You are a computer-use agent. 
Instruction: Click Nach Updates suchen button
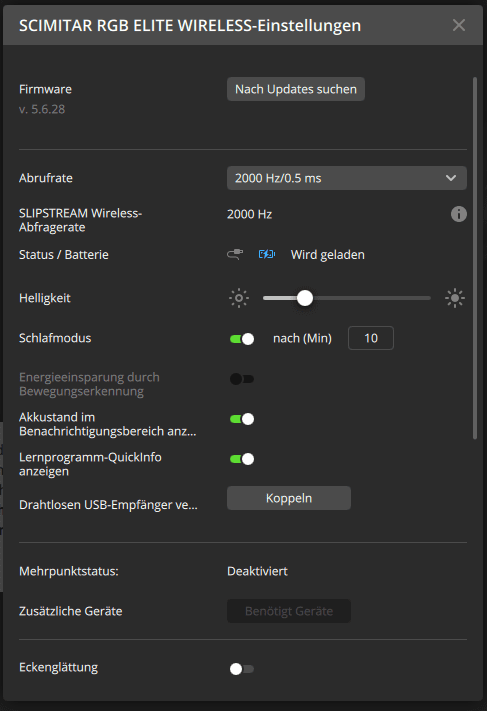(x=296, y=89)
